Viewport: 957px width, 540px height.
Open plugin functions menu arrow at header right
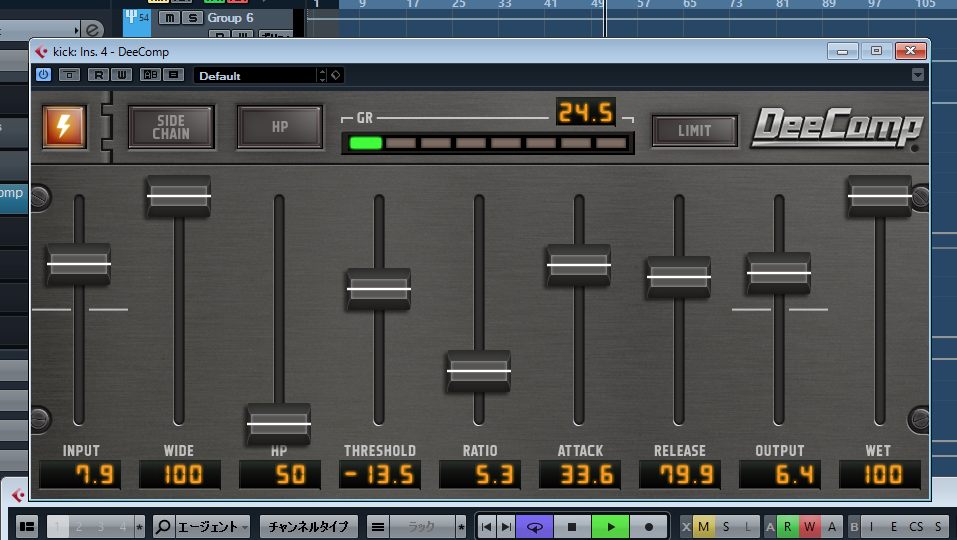click(x=917, y=74)
